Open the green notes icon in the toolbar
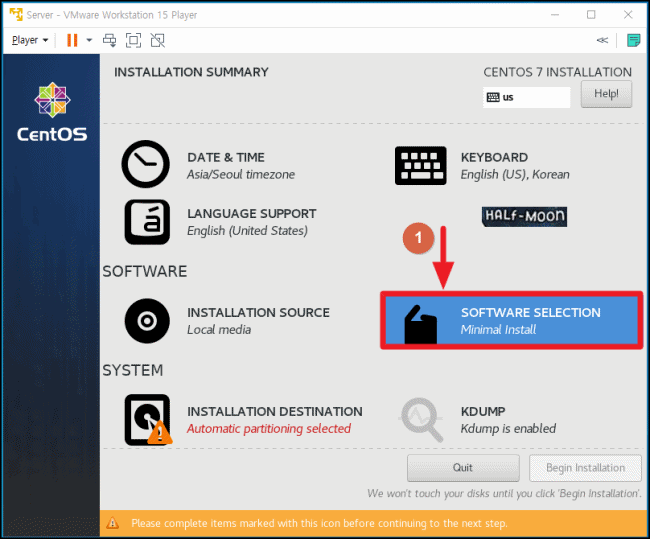This screenshot has height=539, width=650. pyautogui.click(x=633, y=40)
